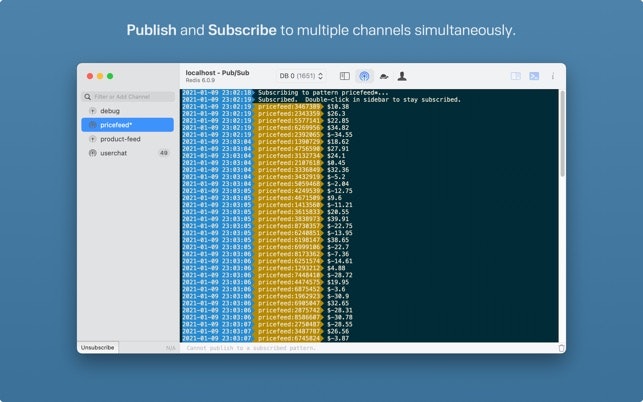This screenshot has height=402, width=643.
Task: Click the pricefeed:6745824 channel tag
Action: coord(289,338)
